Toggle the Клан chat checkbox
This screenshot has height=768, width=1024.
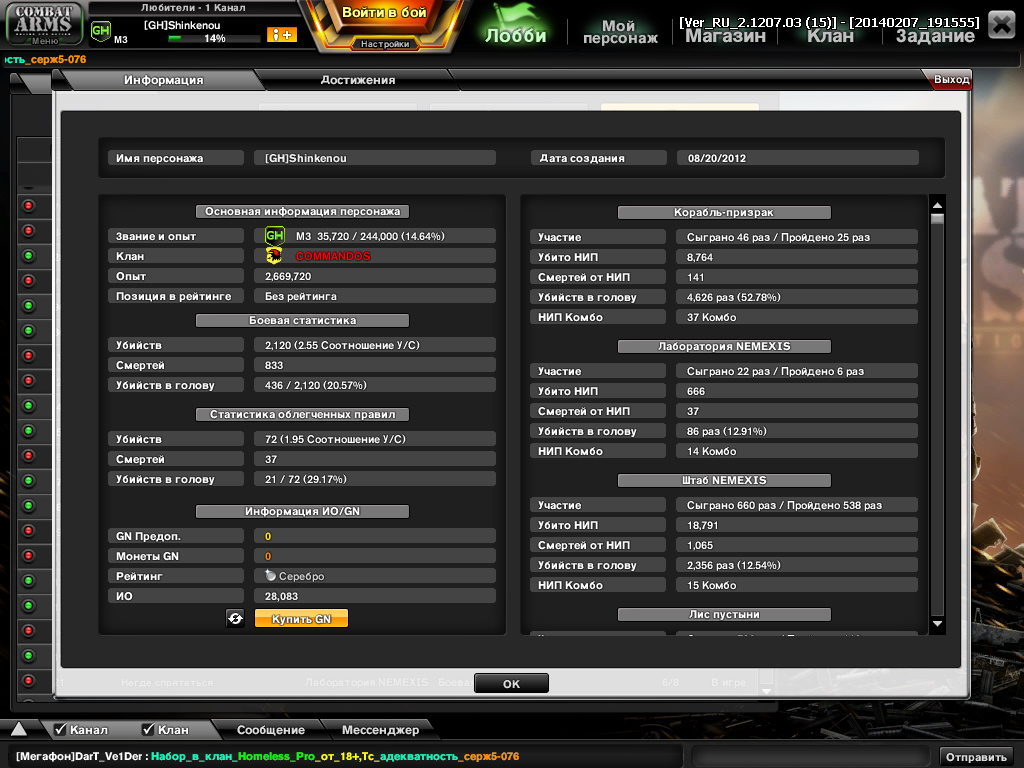coord(148,729)
